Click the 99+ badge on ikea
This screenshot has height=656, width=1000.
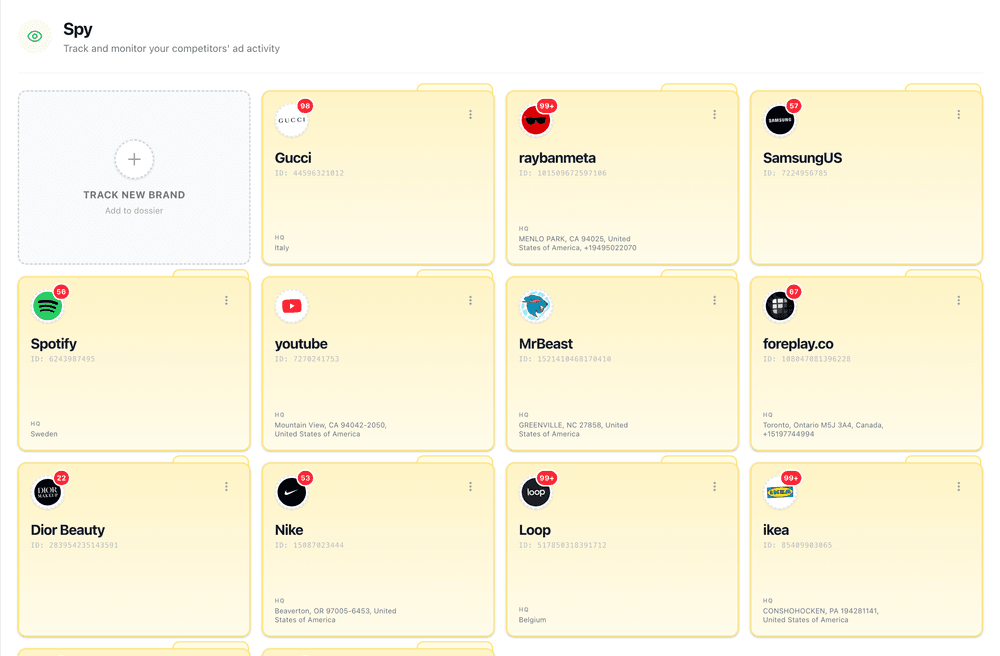791,478
